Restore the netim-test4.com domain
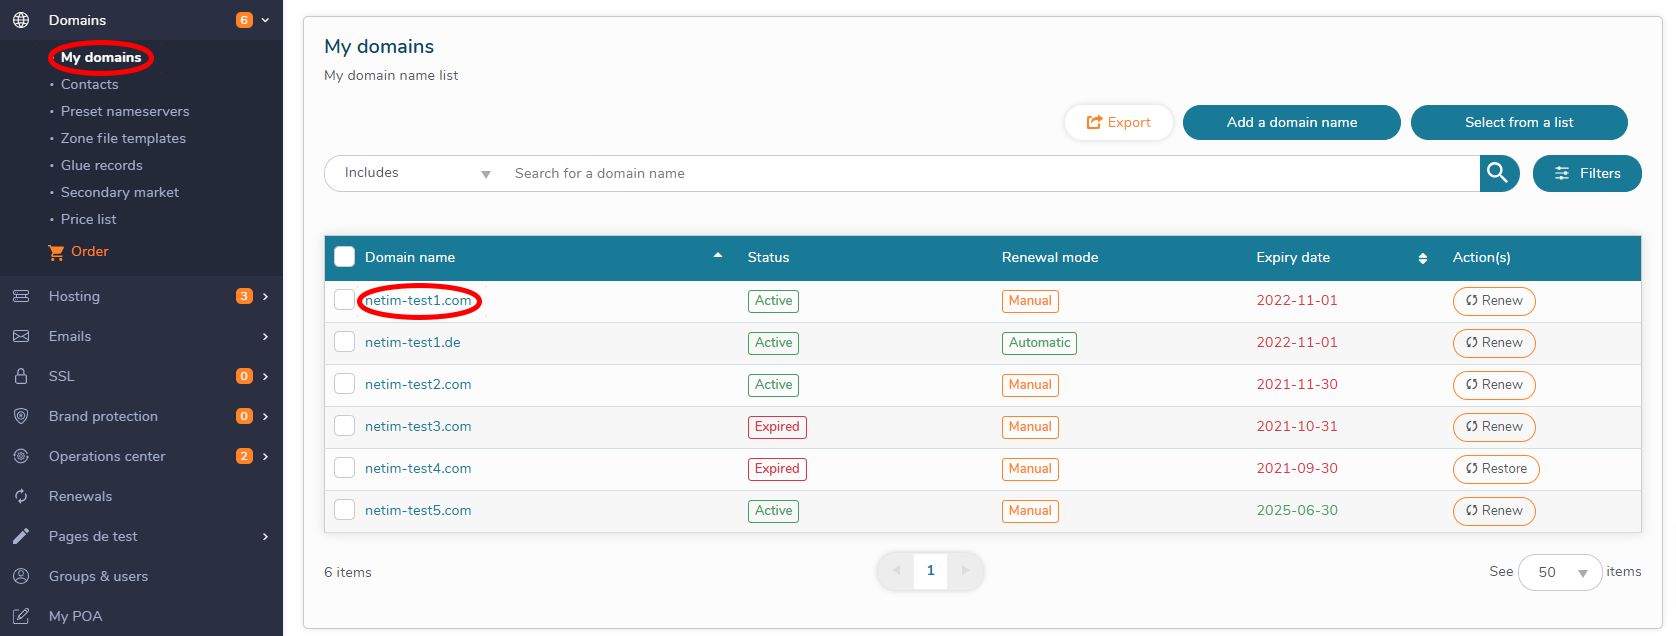This screenshot has height=636, width=1676. [1495, 469]
